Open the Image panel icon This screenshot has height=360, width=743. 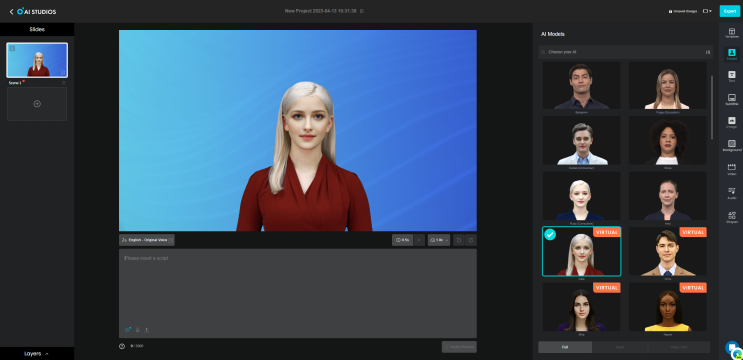coord(732,122)
